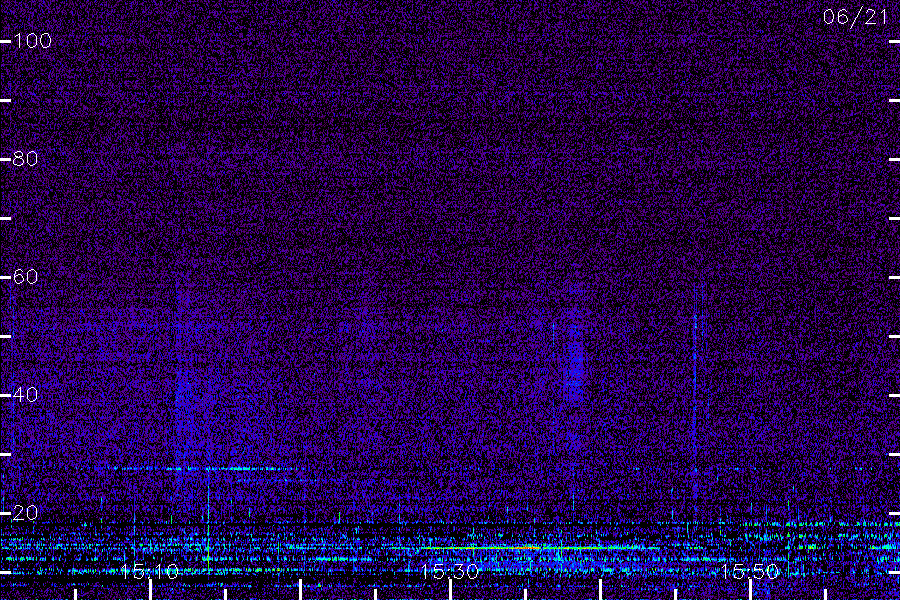Screen dimensions: 900x600
Task: Select the 15:10 time axis label
Action: click(150, 571)
